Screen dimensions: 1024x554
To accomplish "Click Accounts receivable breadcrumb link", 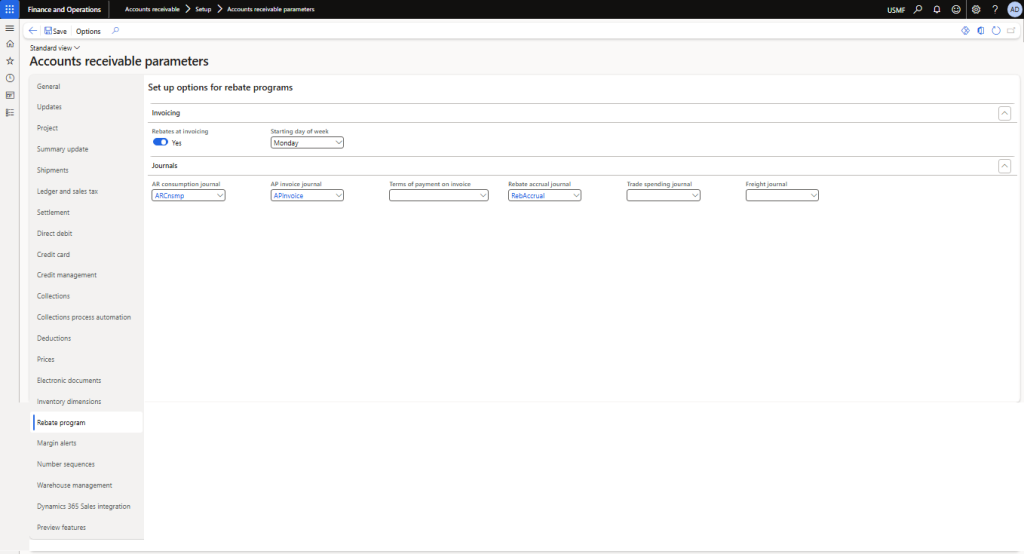I will pyautogui.click(x=152, y=9).
